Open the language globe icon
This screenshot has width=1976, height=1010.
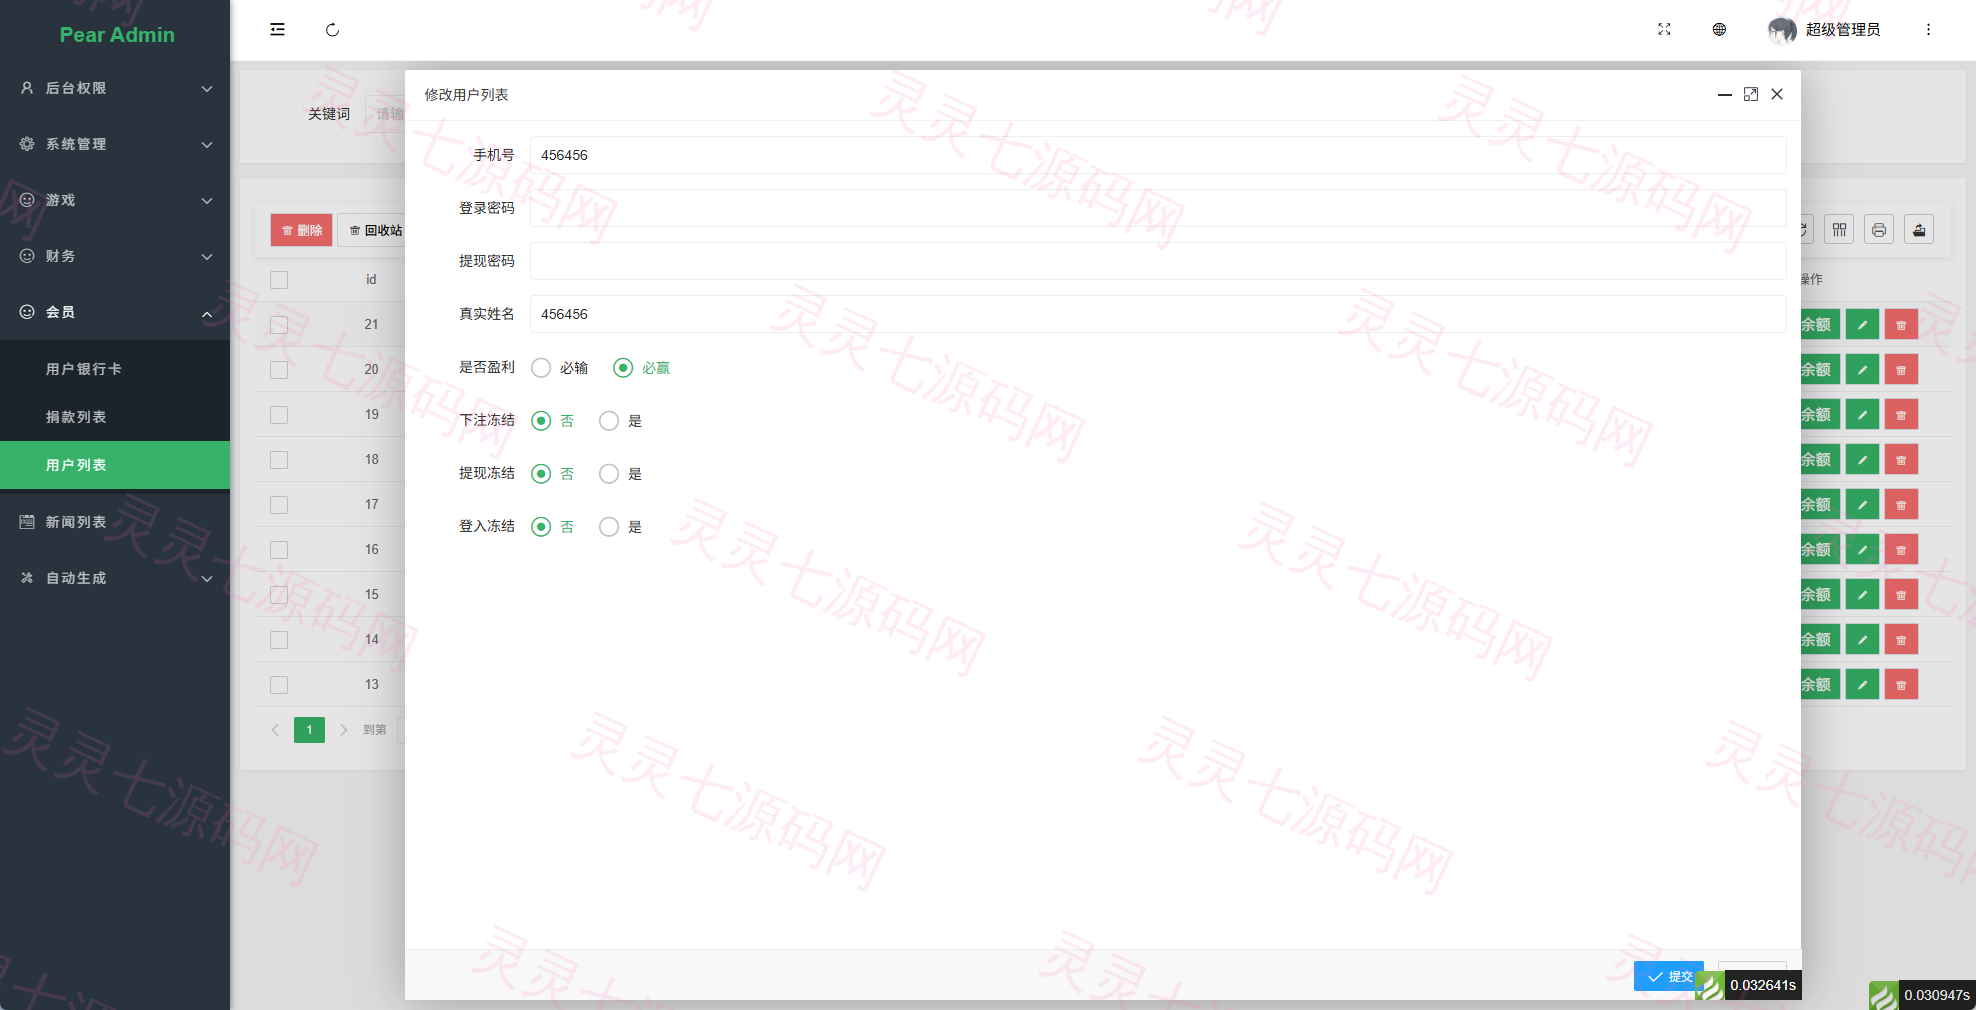point(1719,30)
